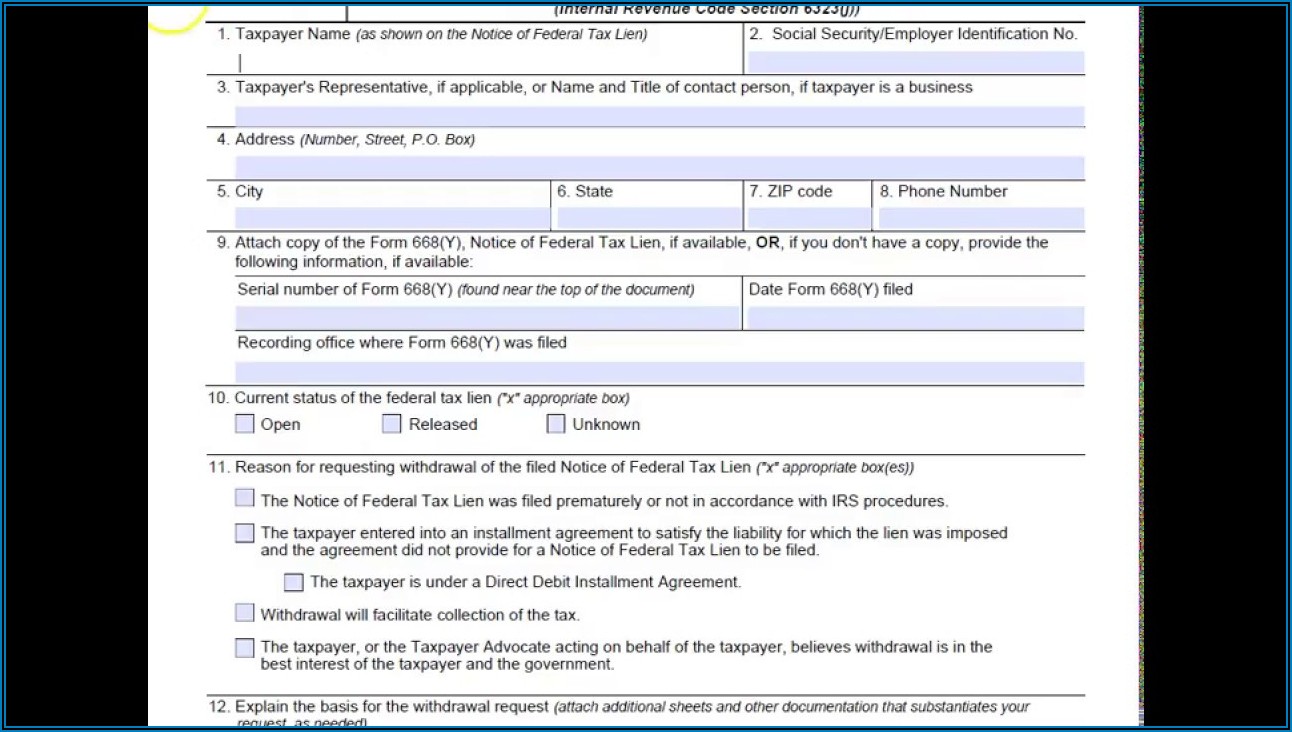This screenshot has height=732, width=1292.
Task: Click the Social Security/Employer ID field
Action: 915,62
